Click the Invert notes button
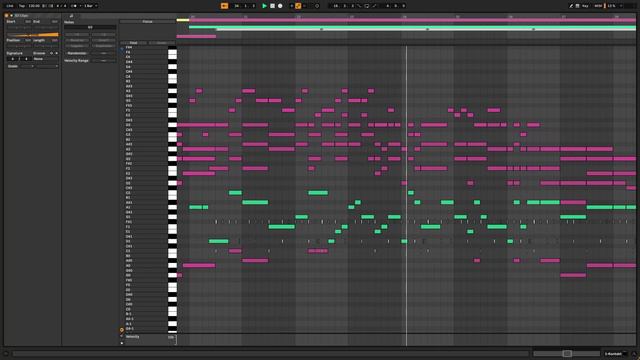 coord(103,40)
